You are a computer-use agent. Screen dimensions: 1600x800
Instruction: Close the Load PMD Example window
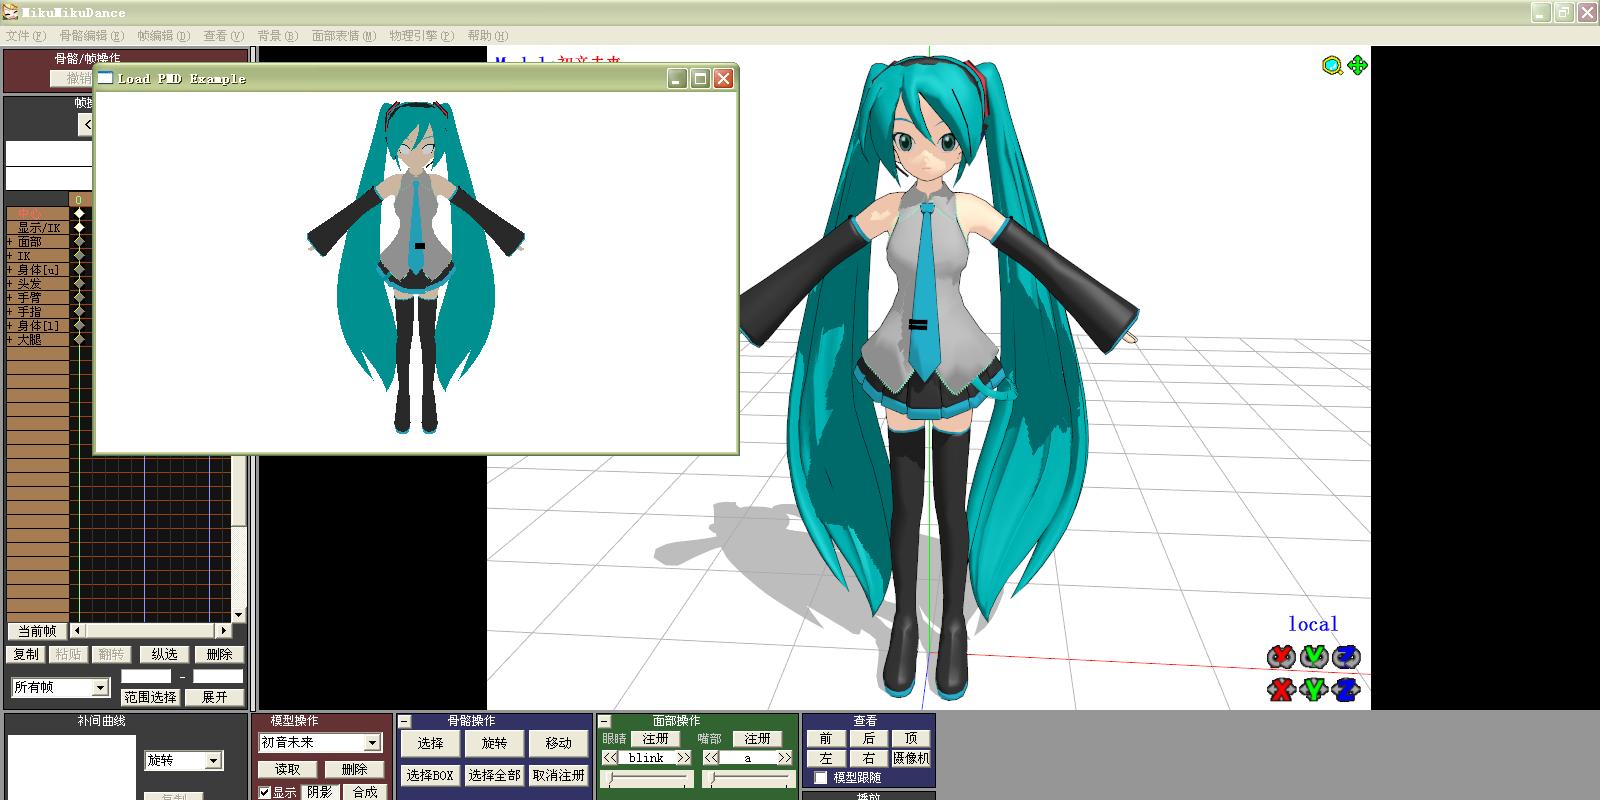pyautogui.click(x=723, y=78)
